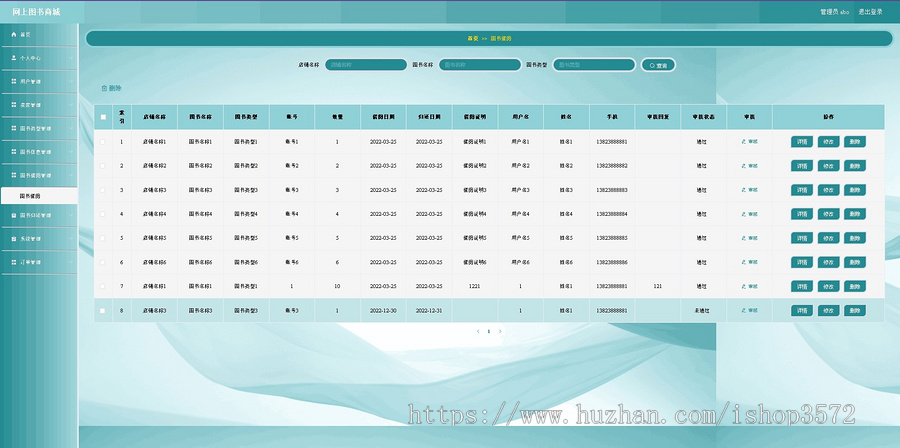Collapse the 图书借阅管理 chevron arrow
900x448 pixels.
click(71, 176)
